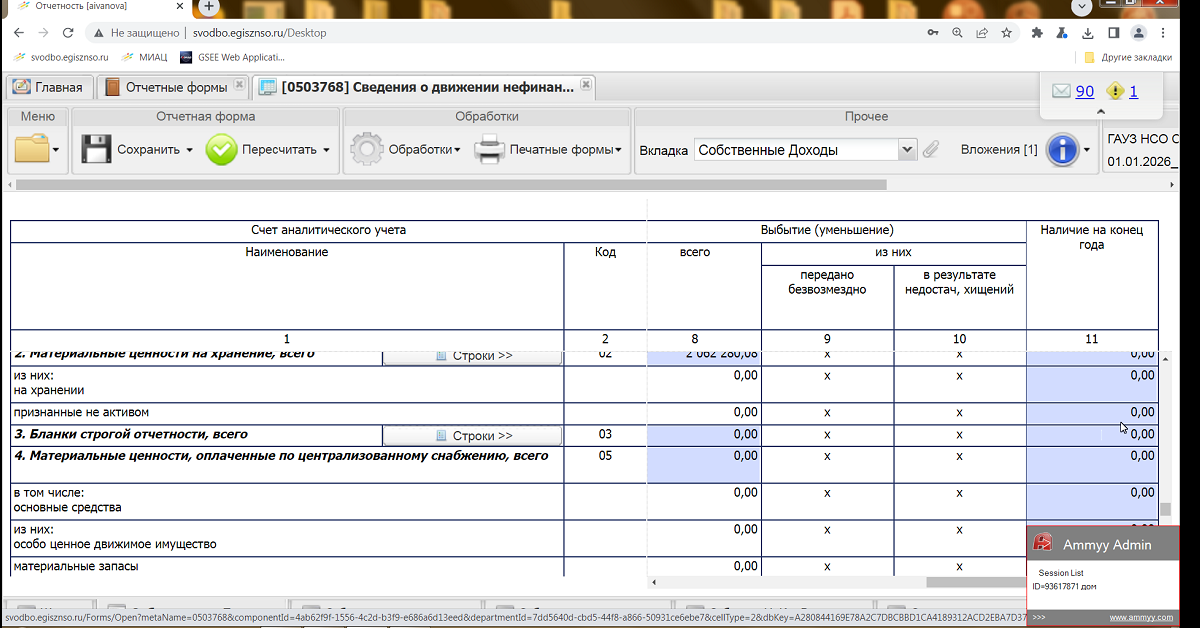
Task: Click the yellow warning notifications icon
Action: [x=1115, y=92]
